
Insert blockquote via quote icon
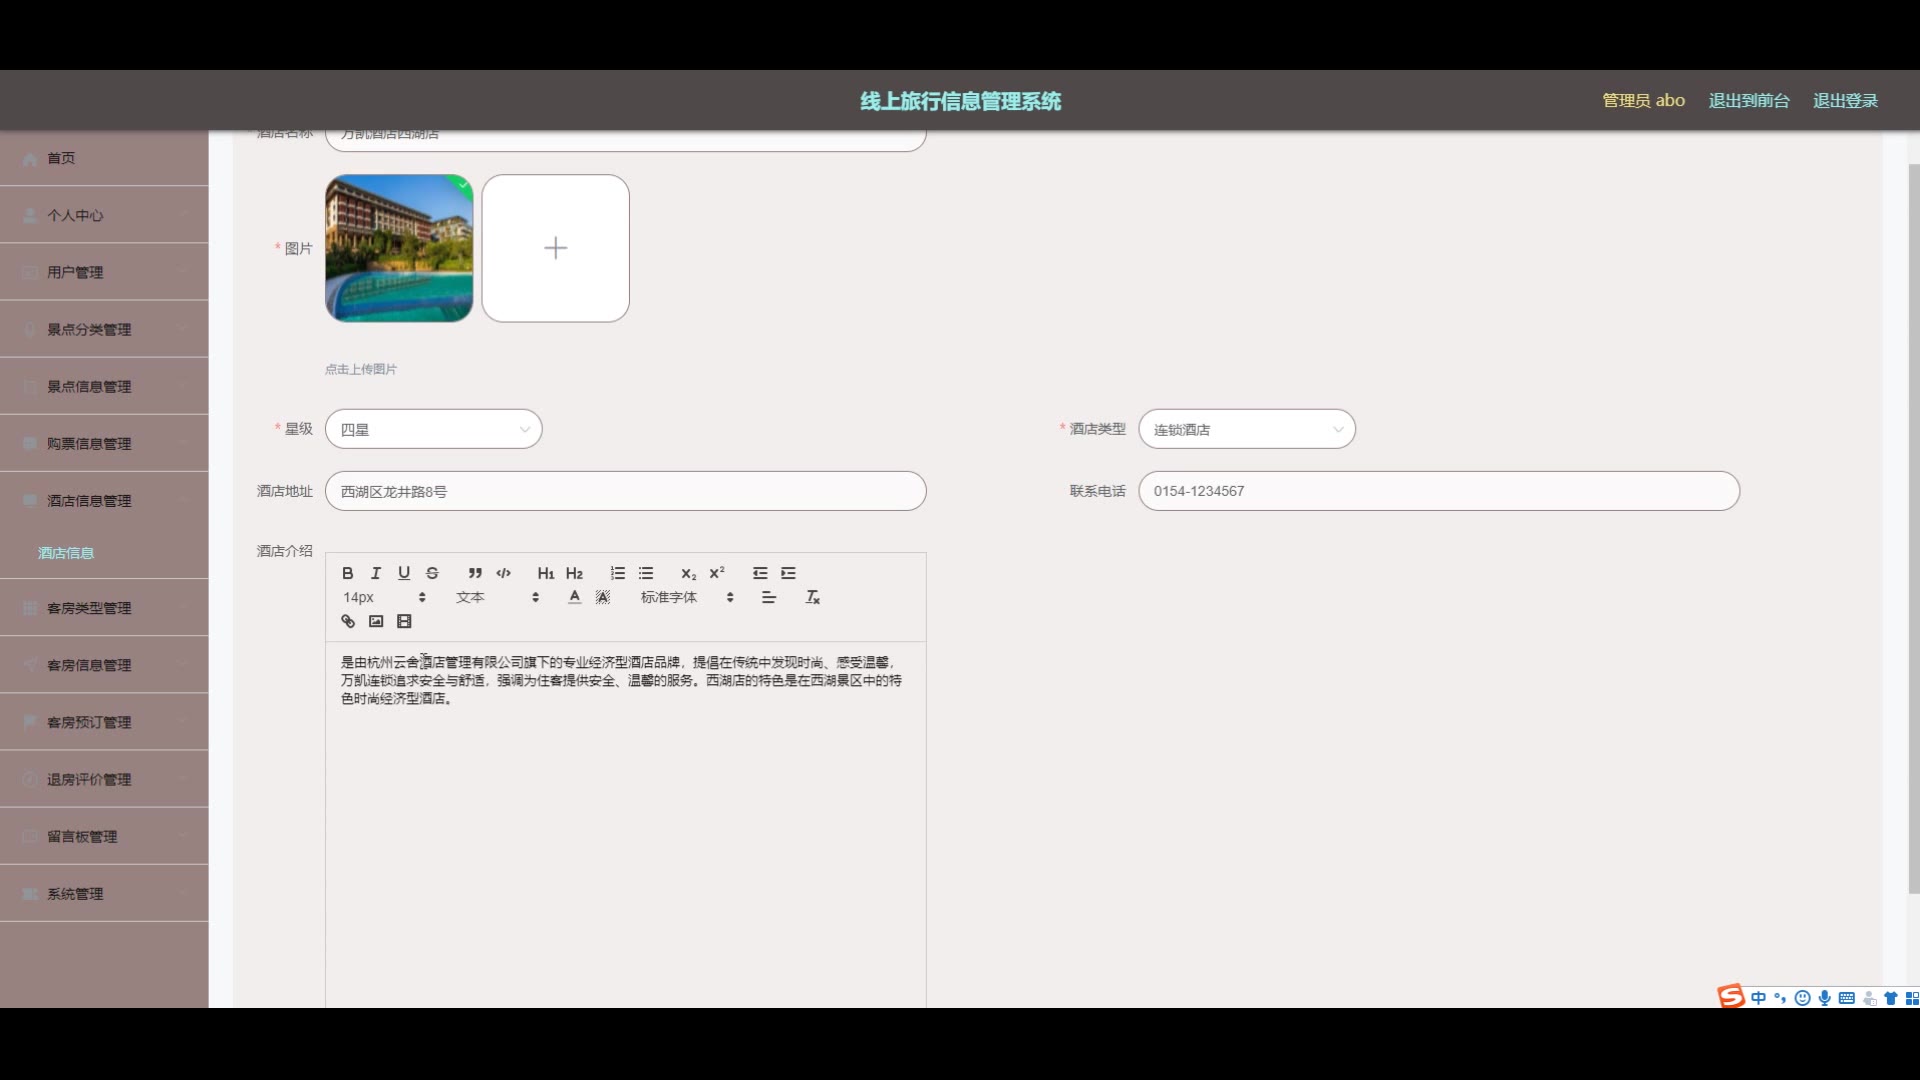point(475,573)
